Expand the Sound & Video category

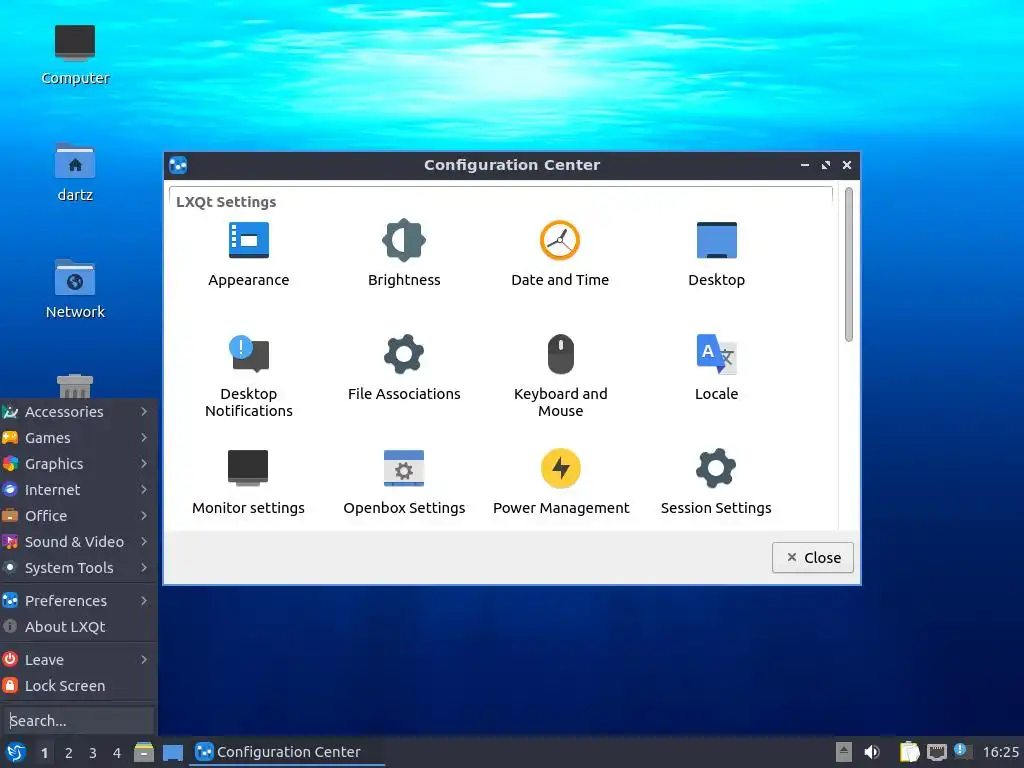click(78, 542)
